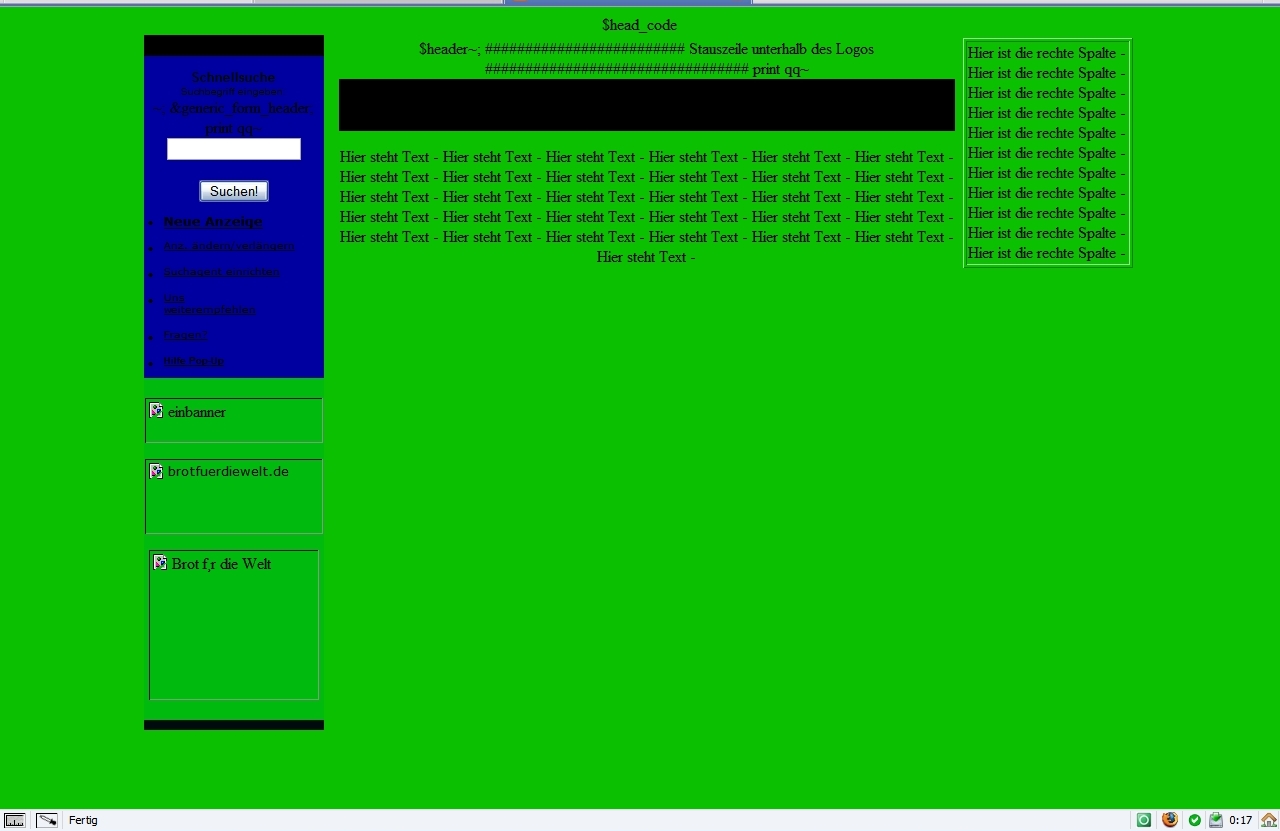The width and height of the screenshot is (1280, 831).
Task: Follow the Suchagent einrichten link
Action: [221, 272]
